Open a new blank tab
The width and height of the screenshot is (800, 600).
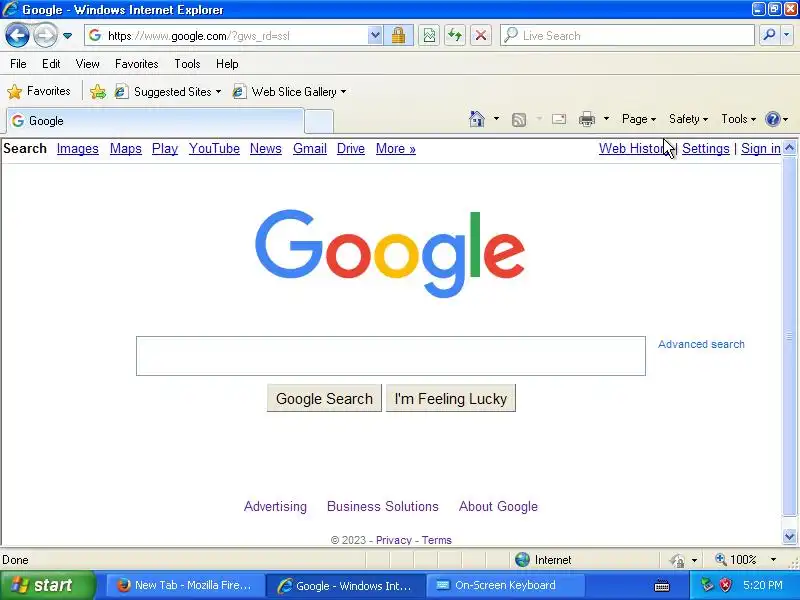coord(319,121)
